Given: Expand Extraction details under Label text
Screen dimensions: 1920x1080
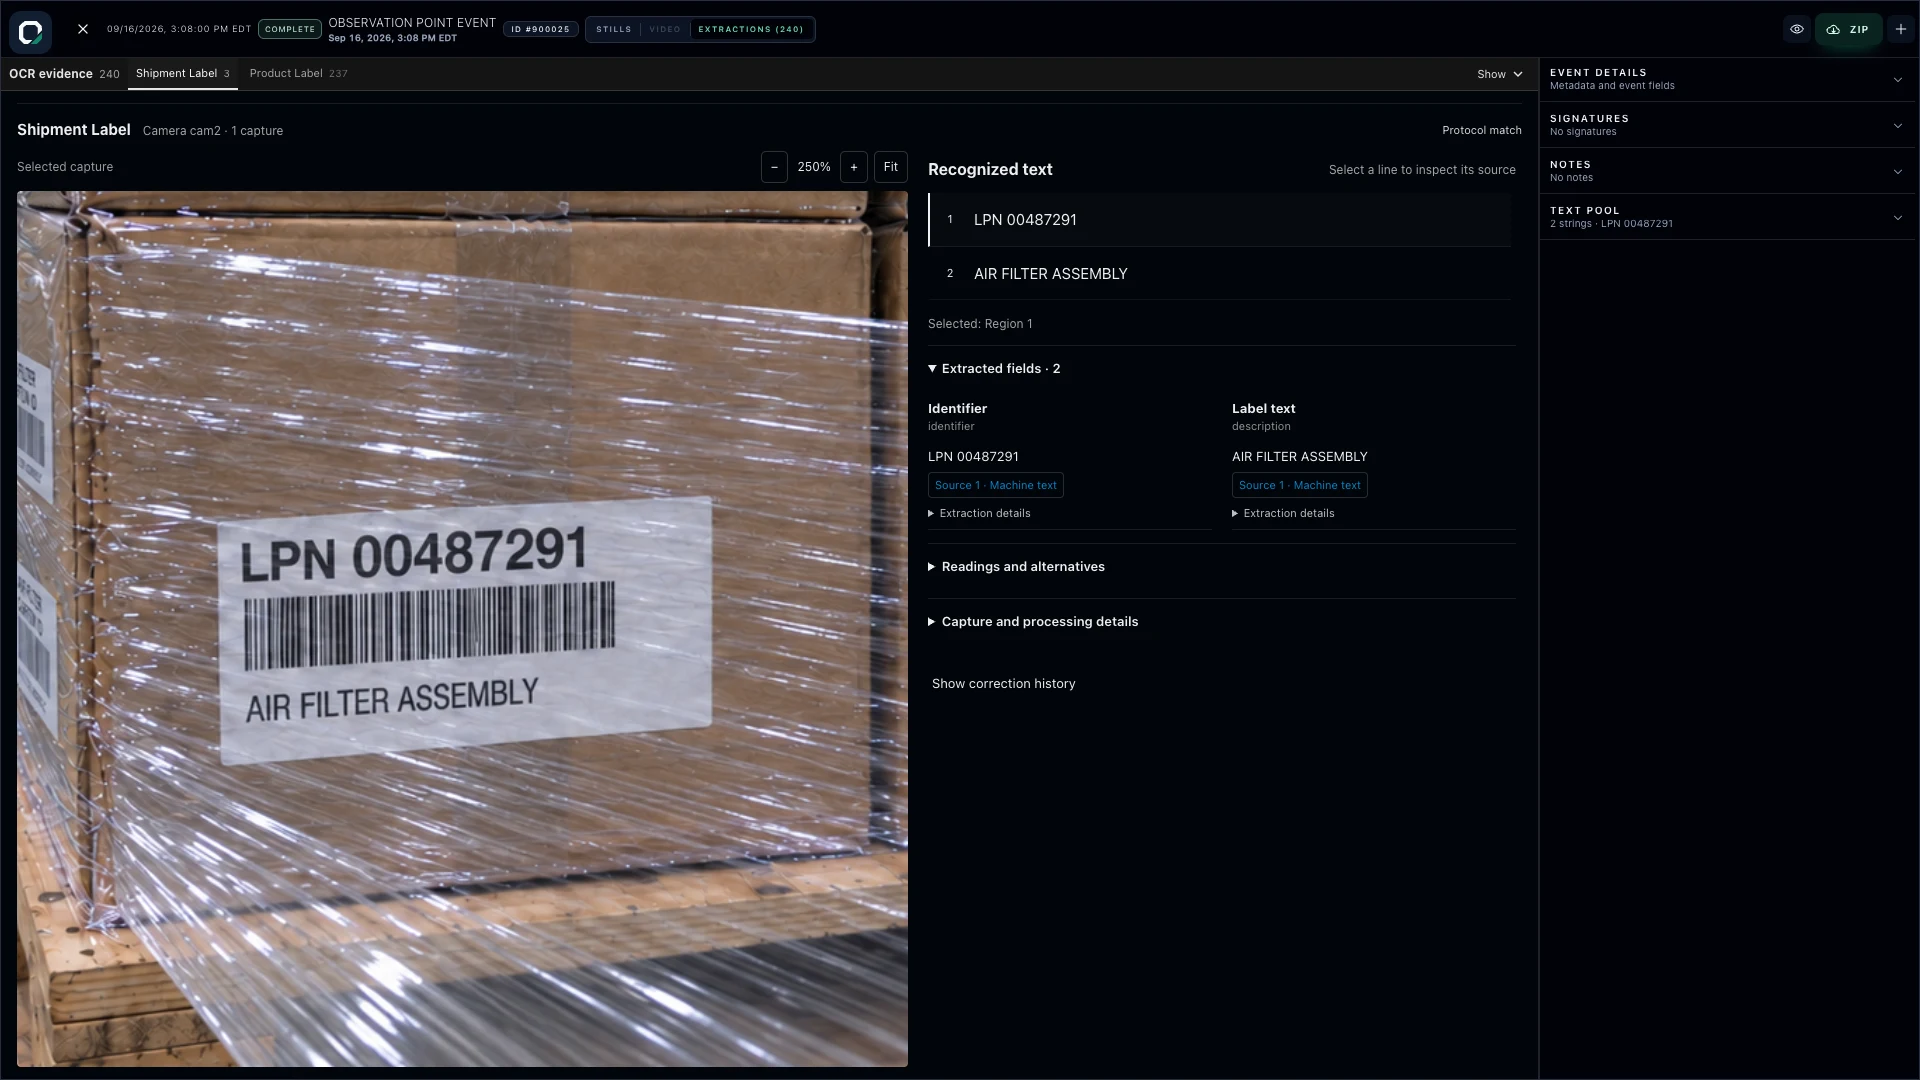Looking at the screenshot, I should pyautogui.click(x=1283, y=514).
